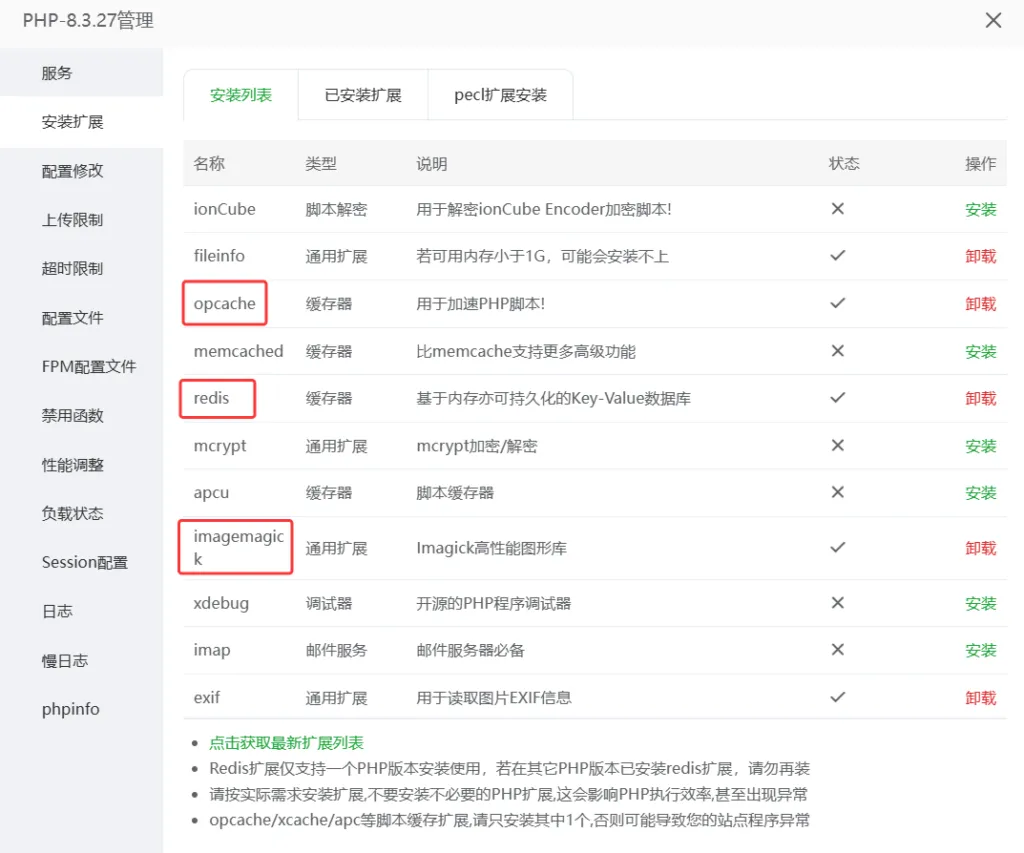Switch to the 已安装扩展 tab
This screenshot has height=853, width=1024.
pos(363,94)
